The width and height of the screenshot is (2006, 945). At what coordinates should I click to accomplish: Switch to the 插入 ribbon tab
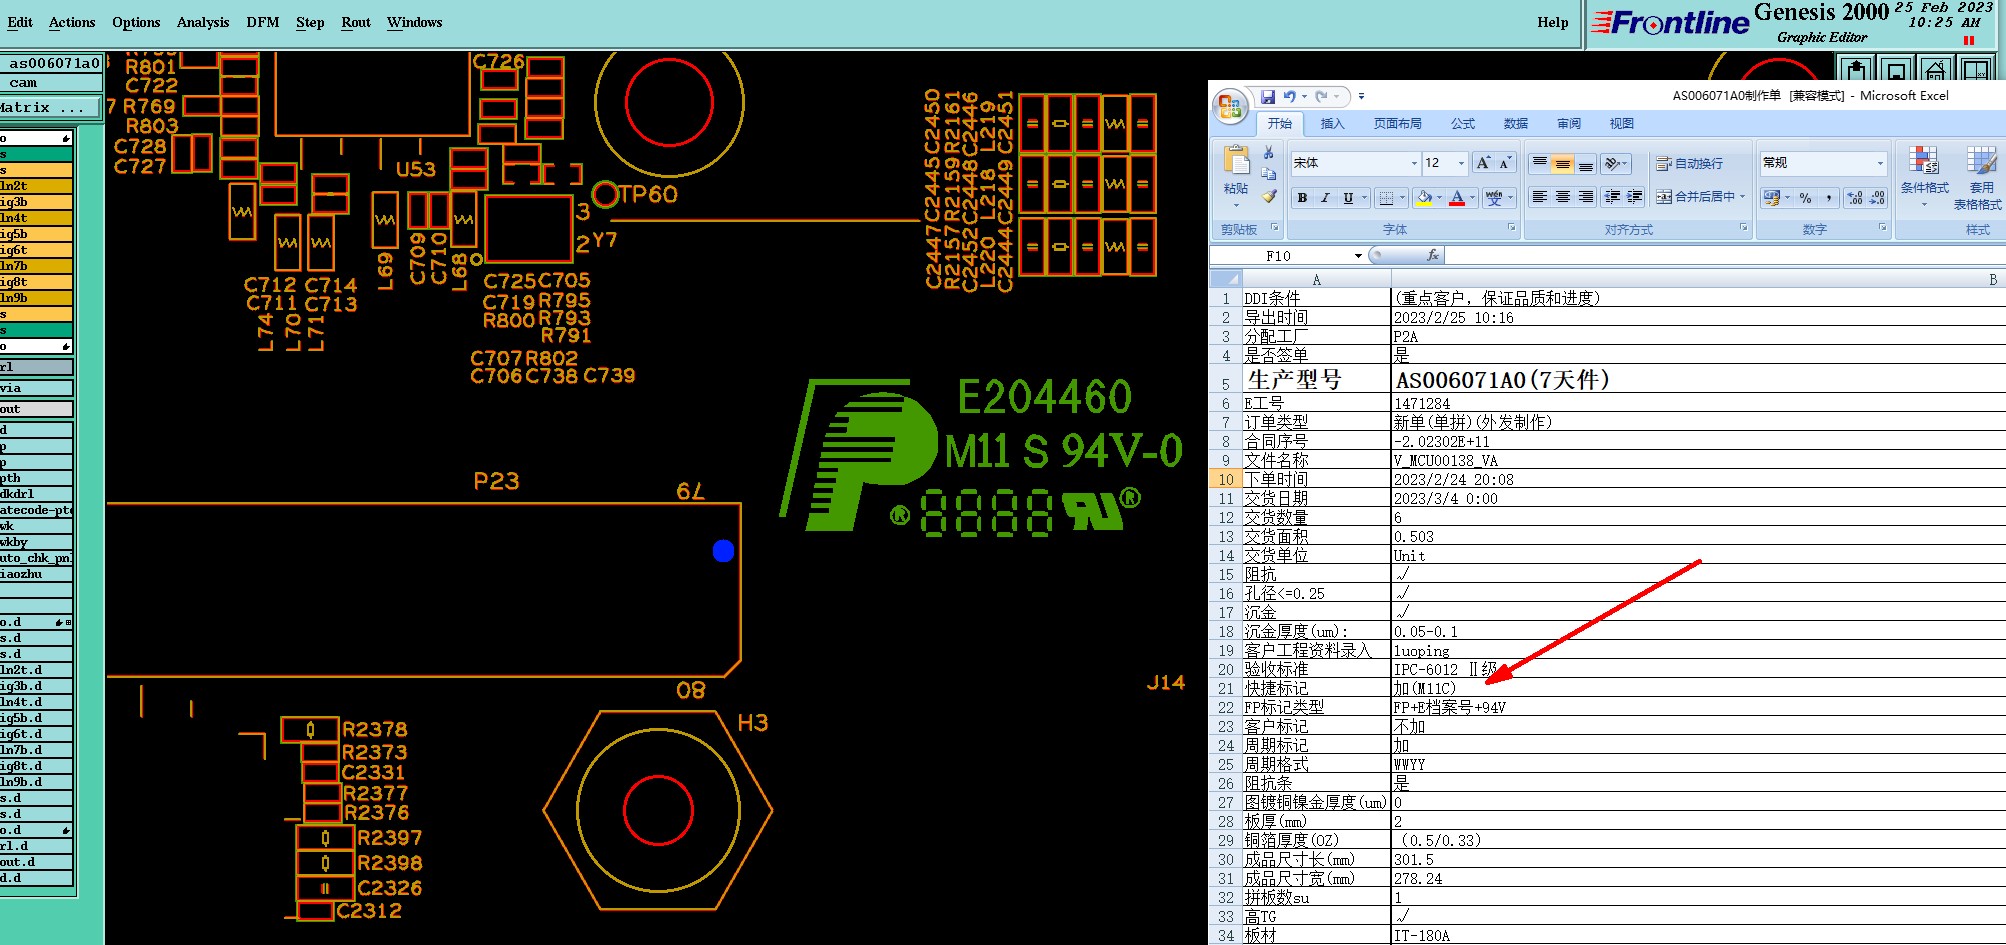click(1332, 124)
